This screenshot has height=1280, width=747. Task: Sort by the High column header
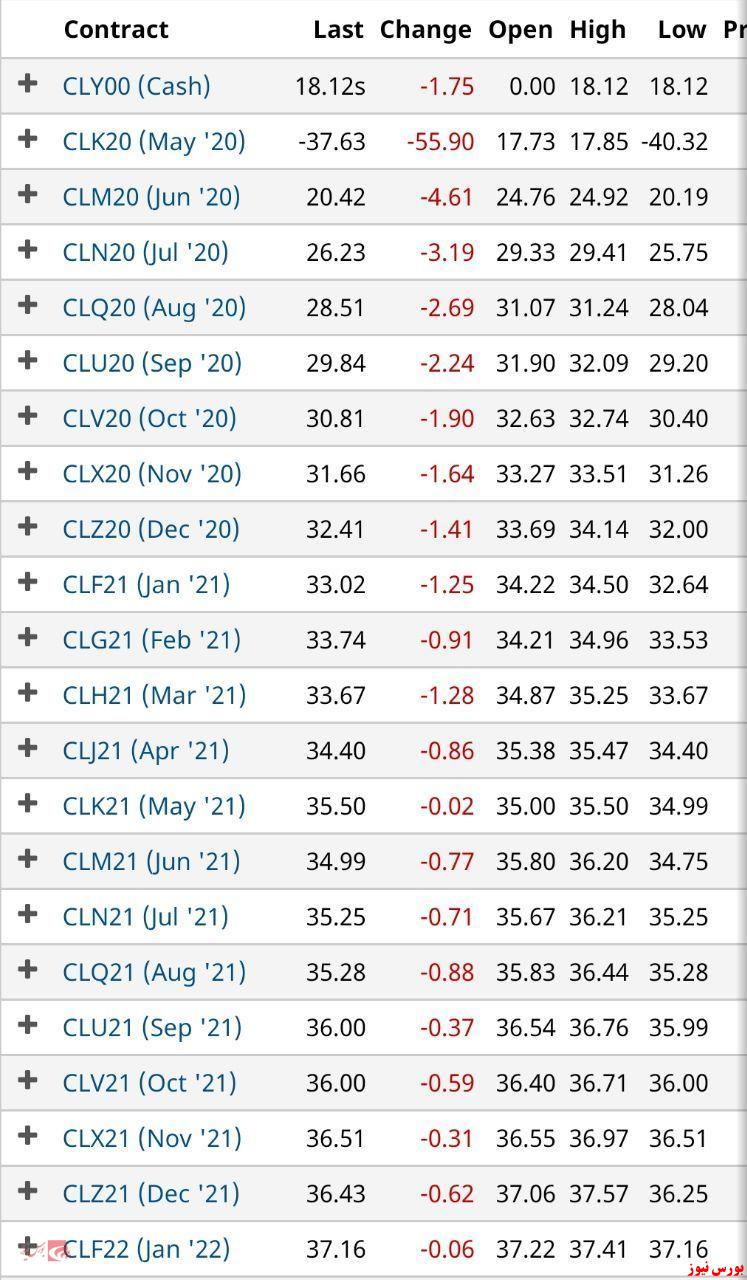click(x=598, y=30)
